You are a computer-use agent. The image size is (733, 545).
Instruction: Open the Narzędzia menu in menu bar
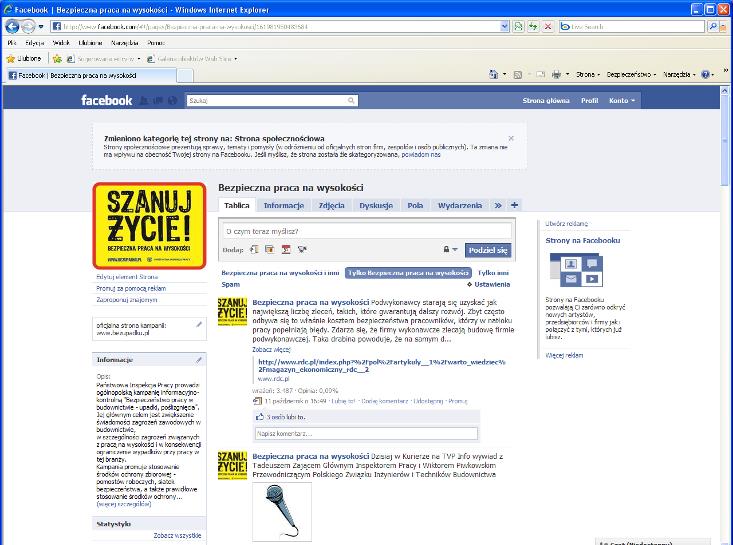coord(124,43)
